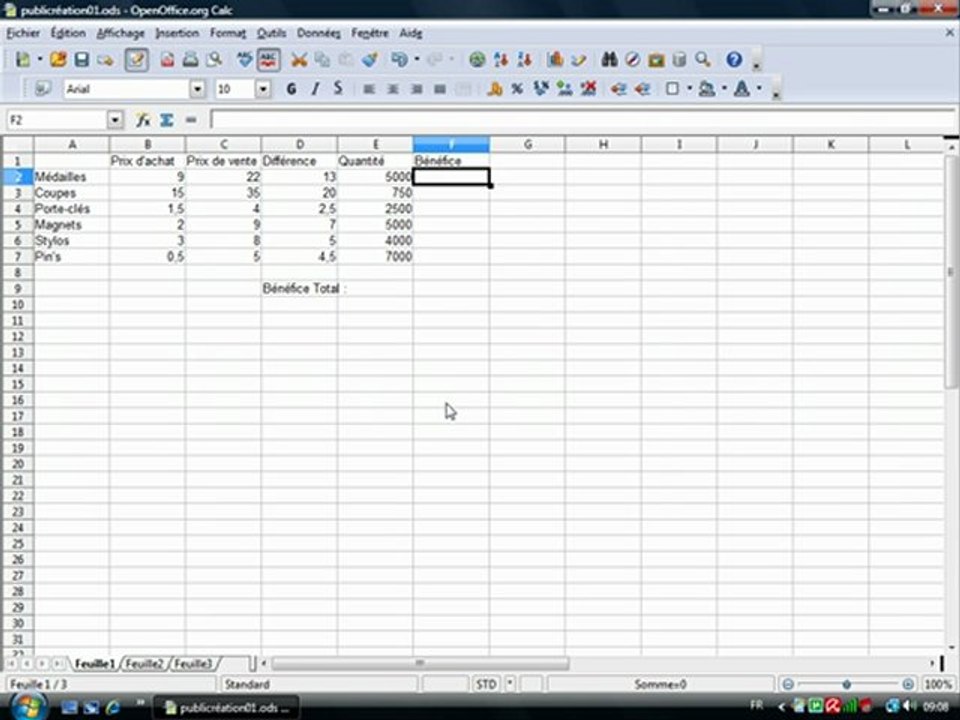Expand Borders dropdown arrow

pyautogui.click(x=689, y=89)
